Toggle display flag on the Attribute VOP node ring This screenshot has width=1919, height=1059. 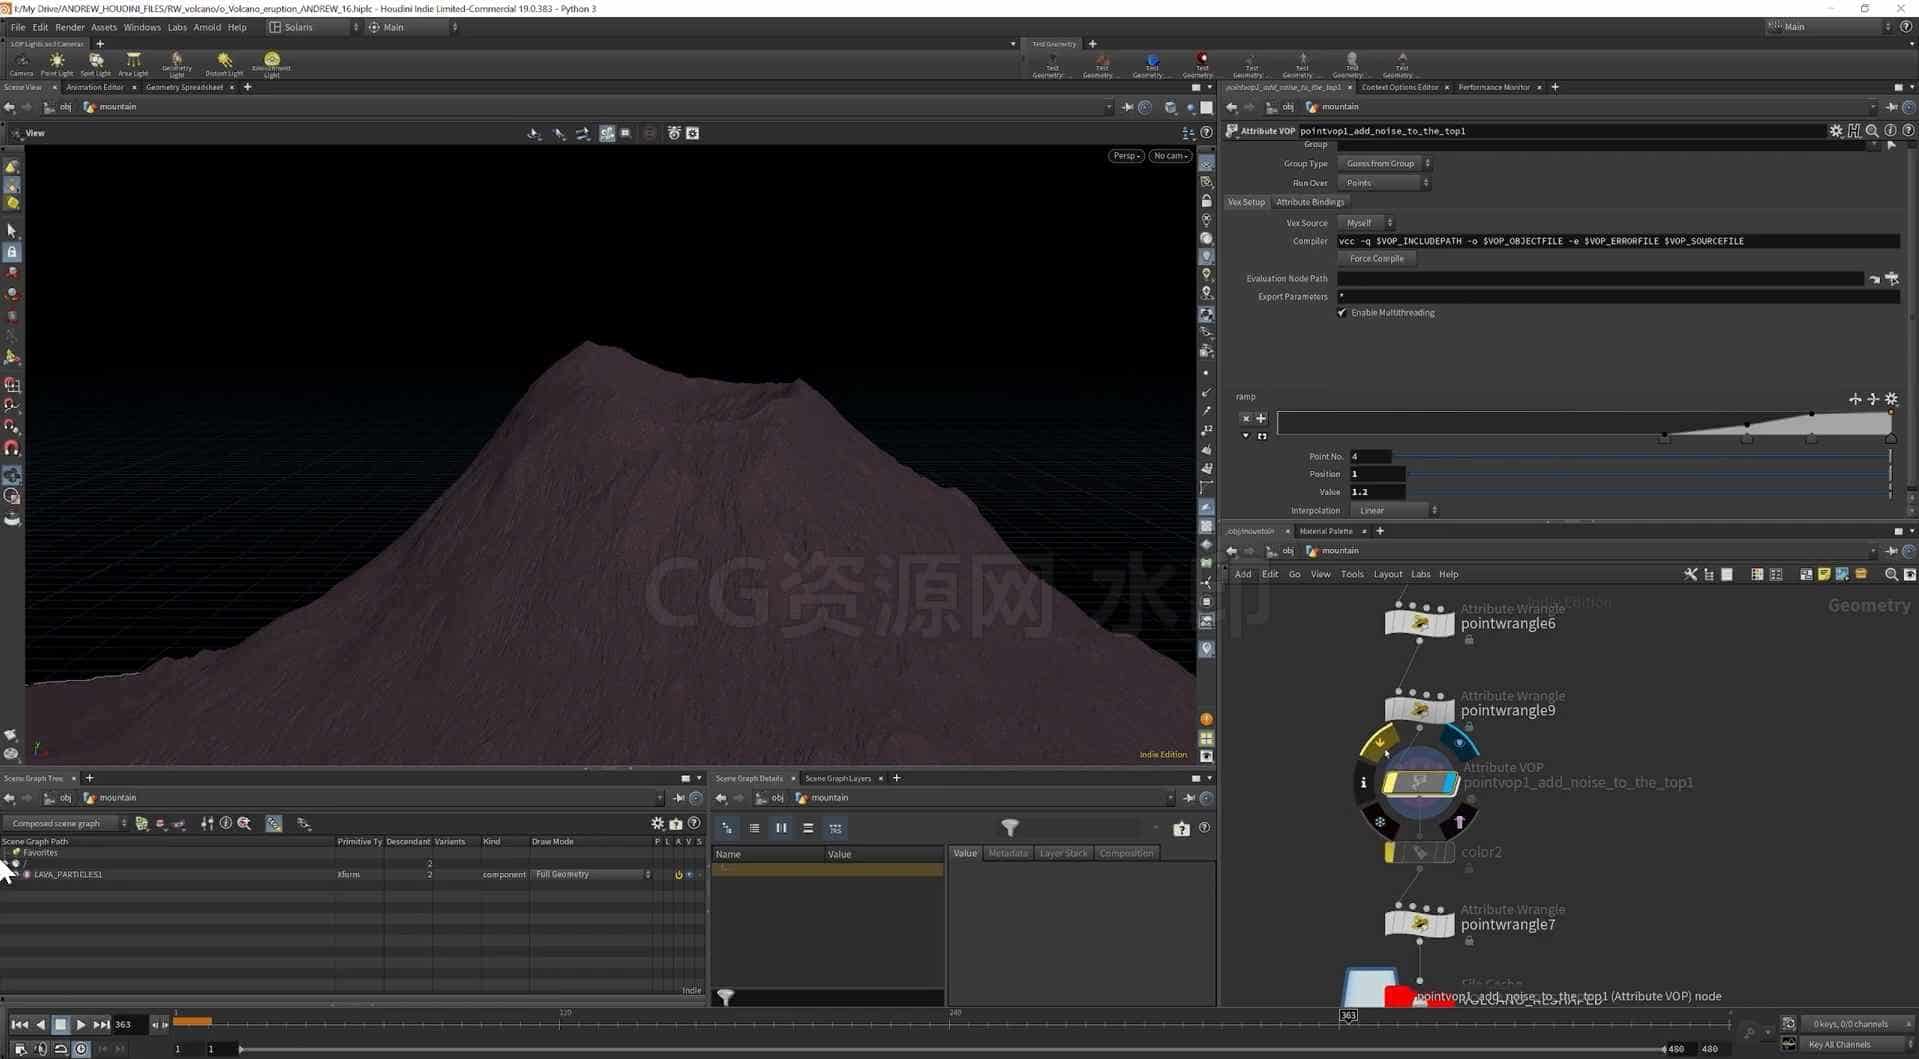(x=1459, y=743)
